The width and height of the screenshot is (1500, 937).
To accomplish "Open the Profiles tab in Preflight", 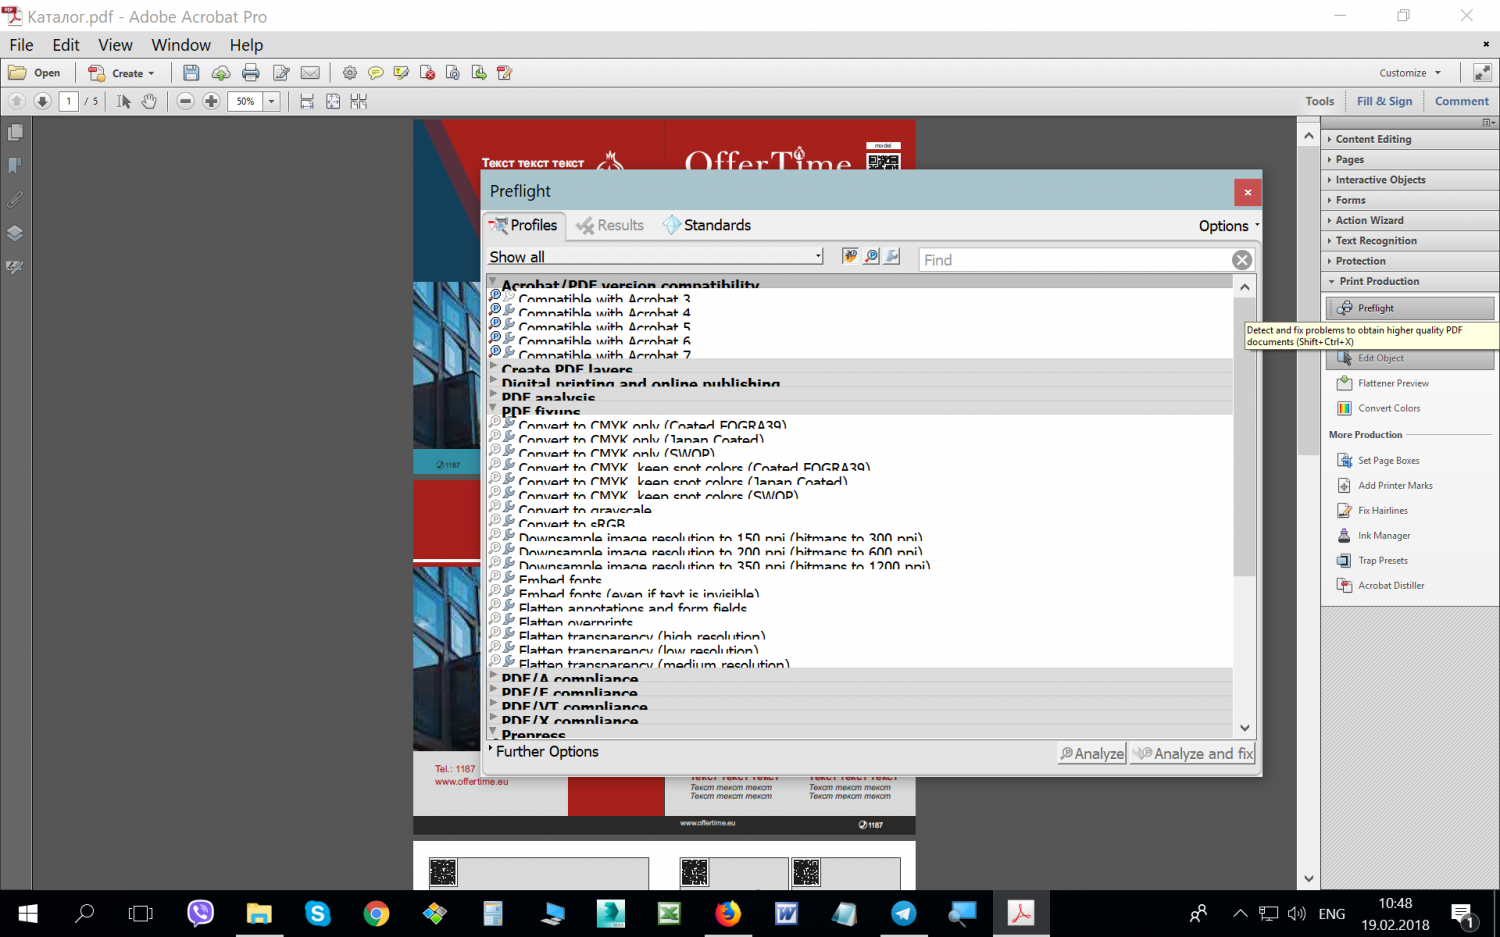I will click(524, 225).
